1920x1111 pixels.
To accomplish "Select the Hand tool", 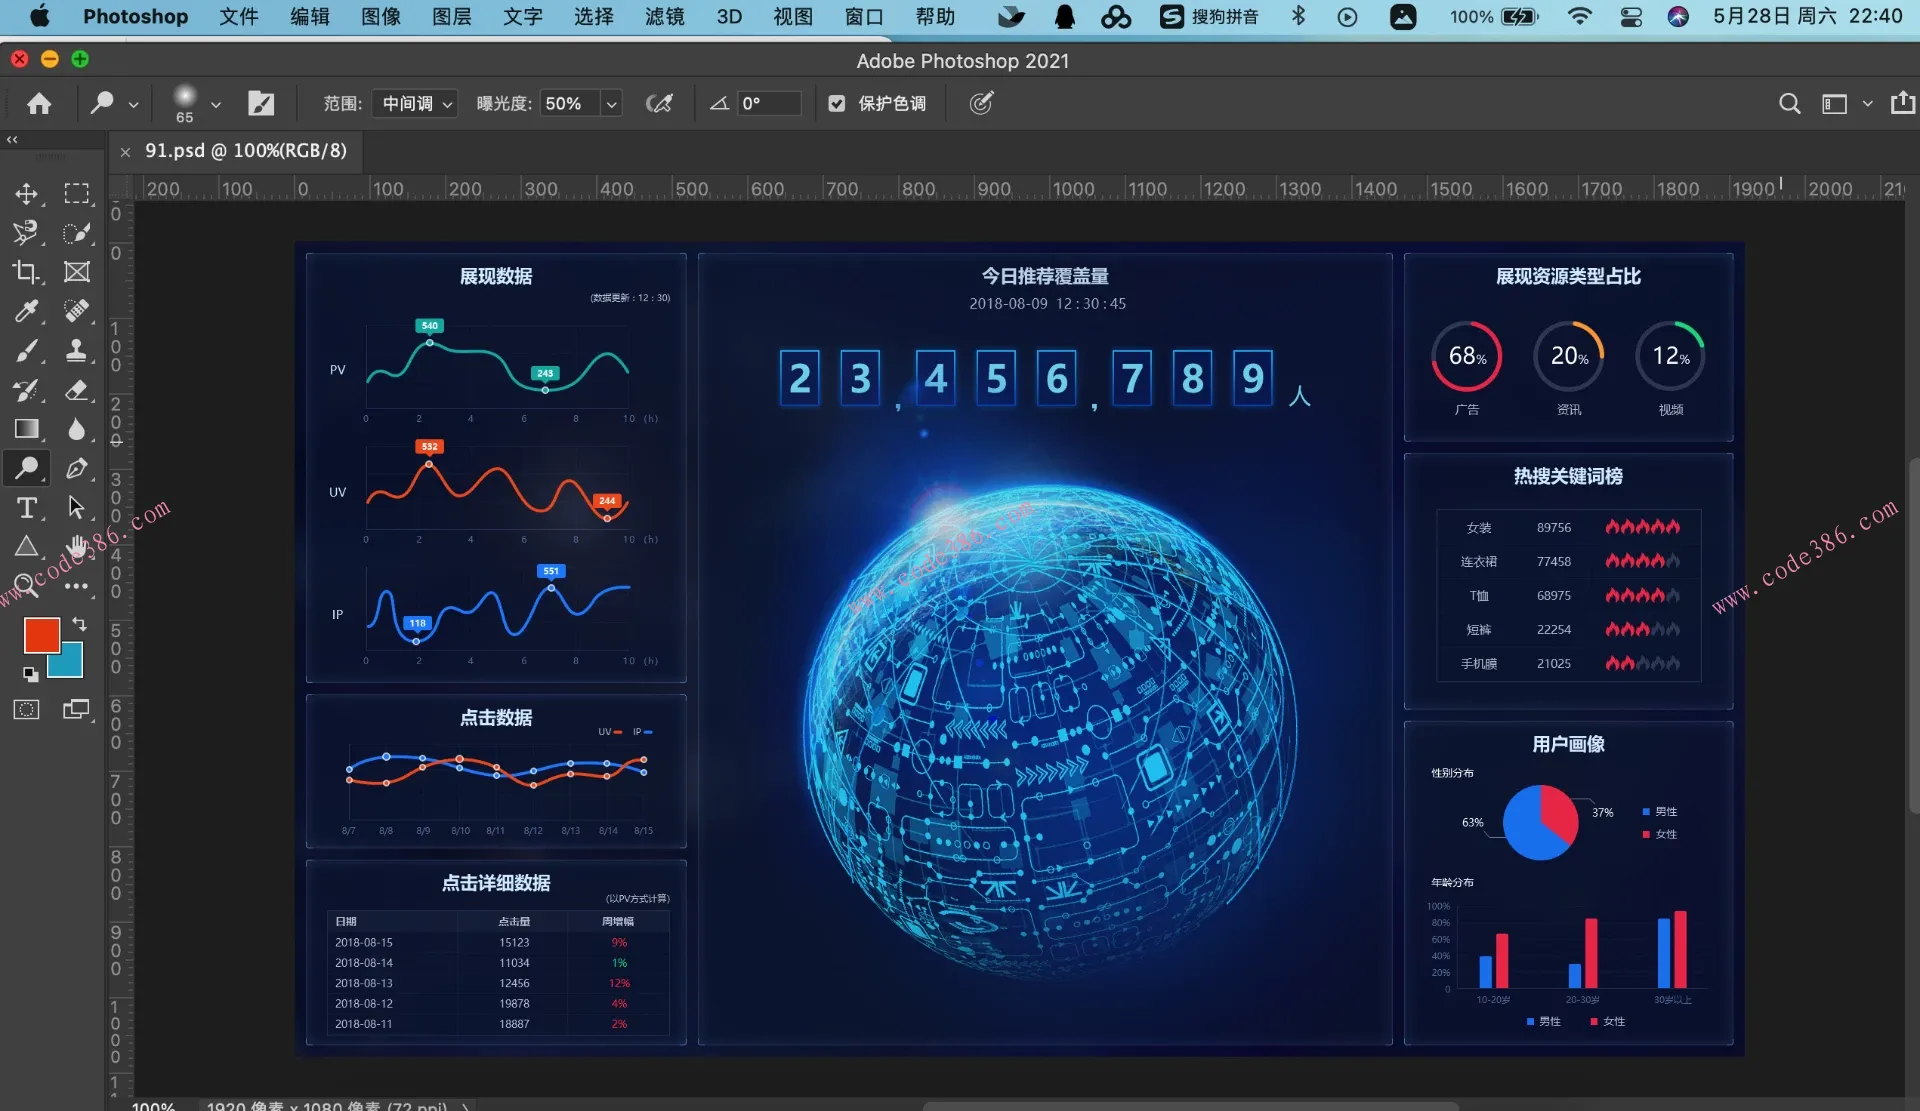I will point(76,546).
